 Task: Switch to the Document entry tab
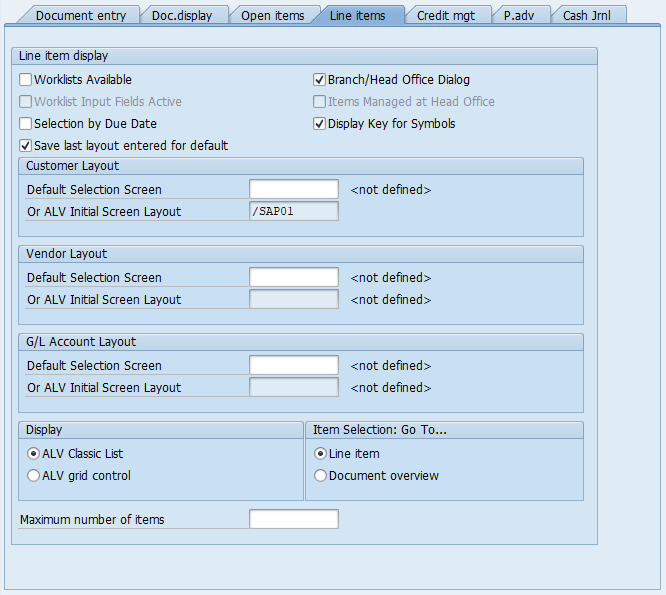81,16
